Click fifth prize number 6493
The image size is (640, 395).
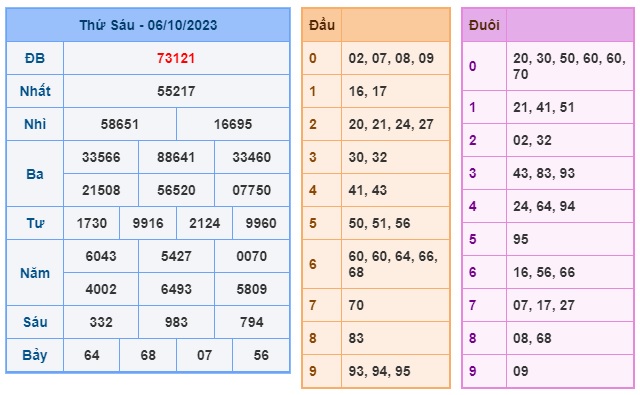(x=176, y=289)
